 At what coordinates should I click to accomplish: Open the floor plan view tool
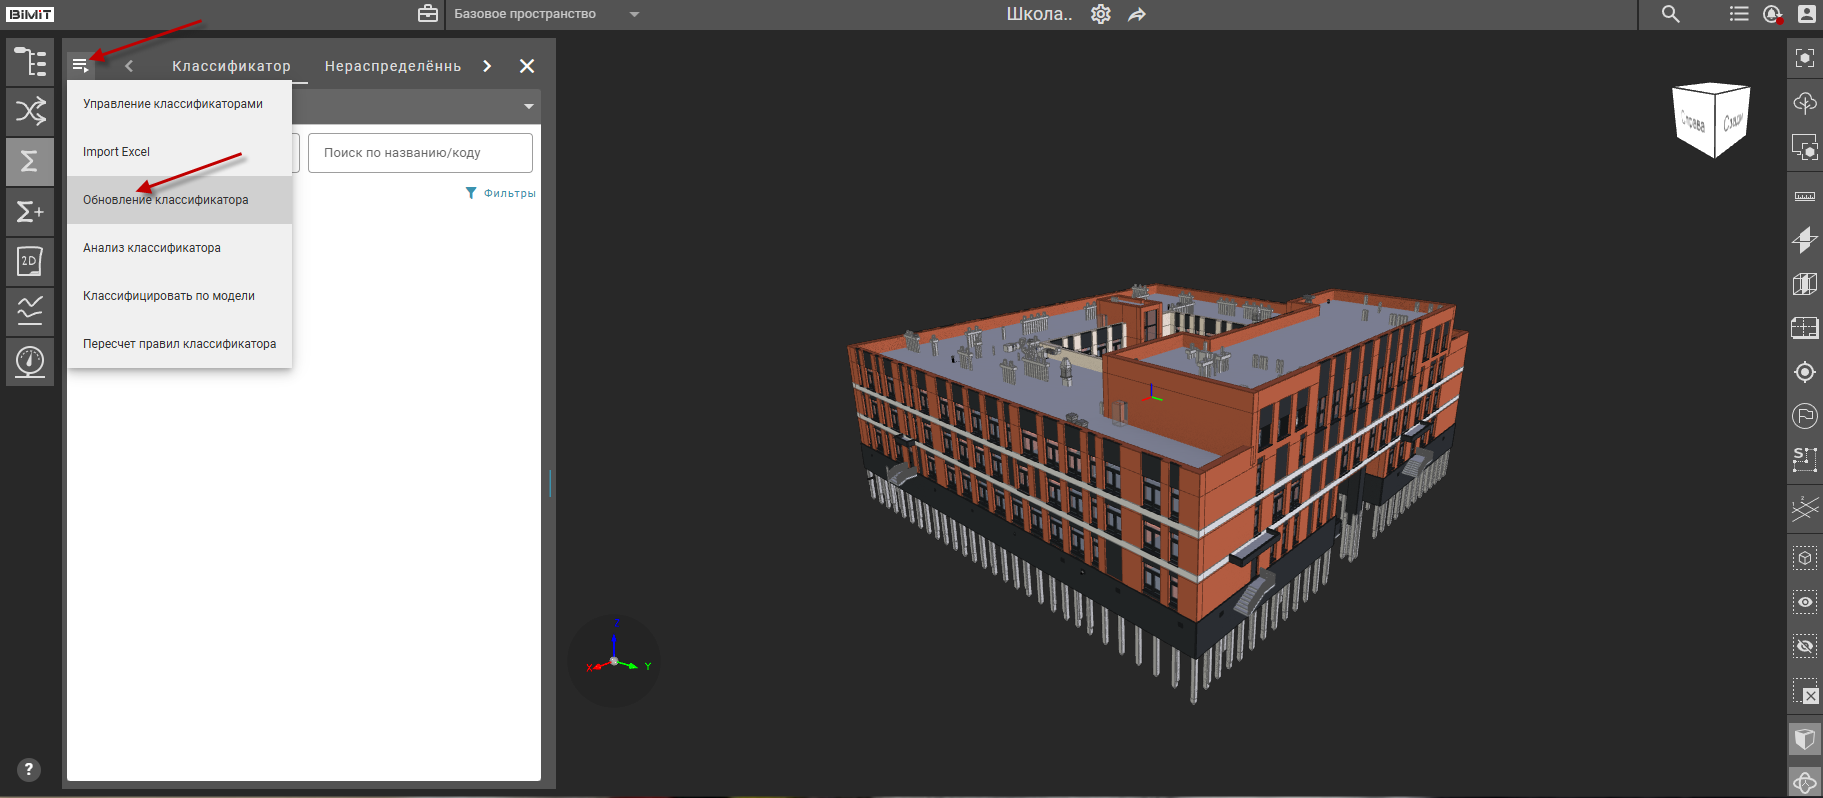[1805, 328]
